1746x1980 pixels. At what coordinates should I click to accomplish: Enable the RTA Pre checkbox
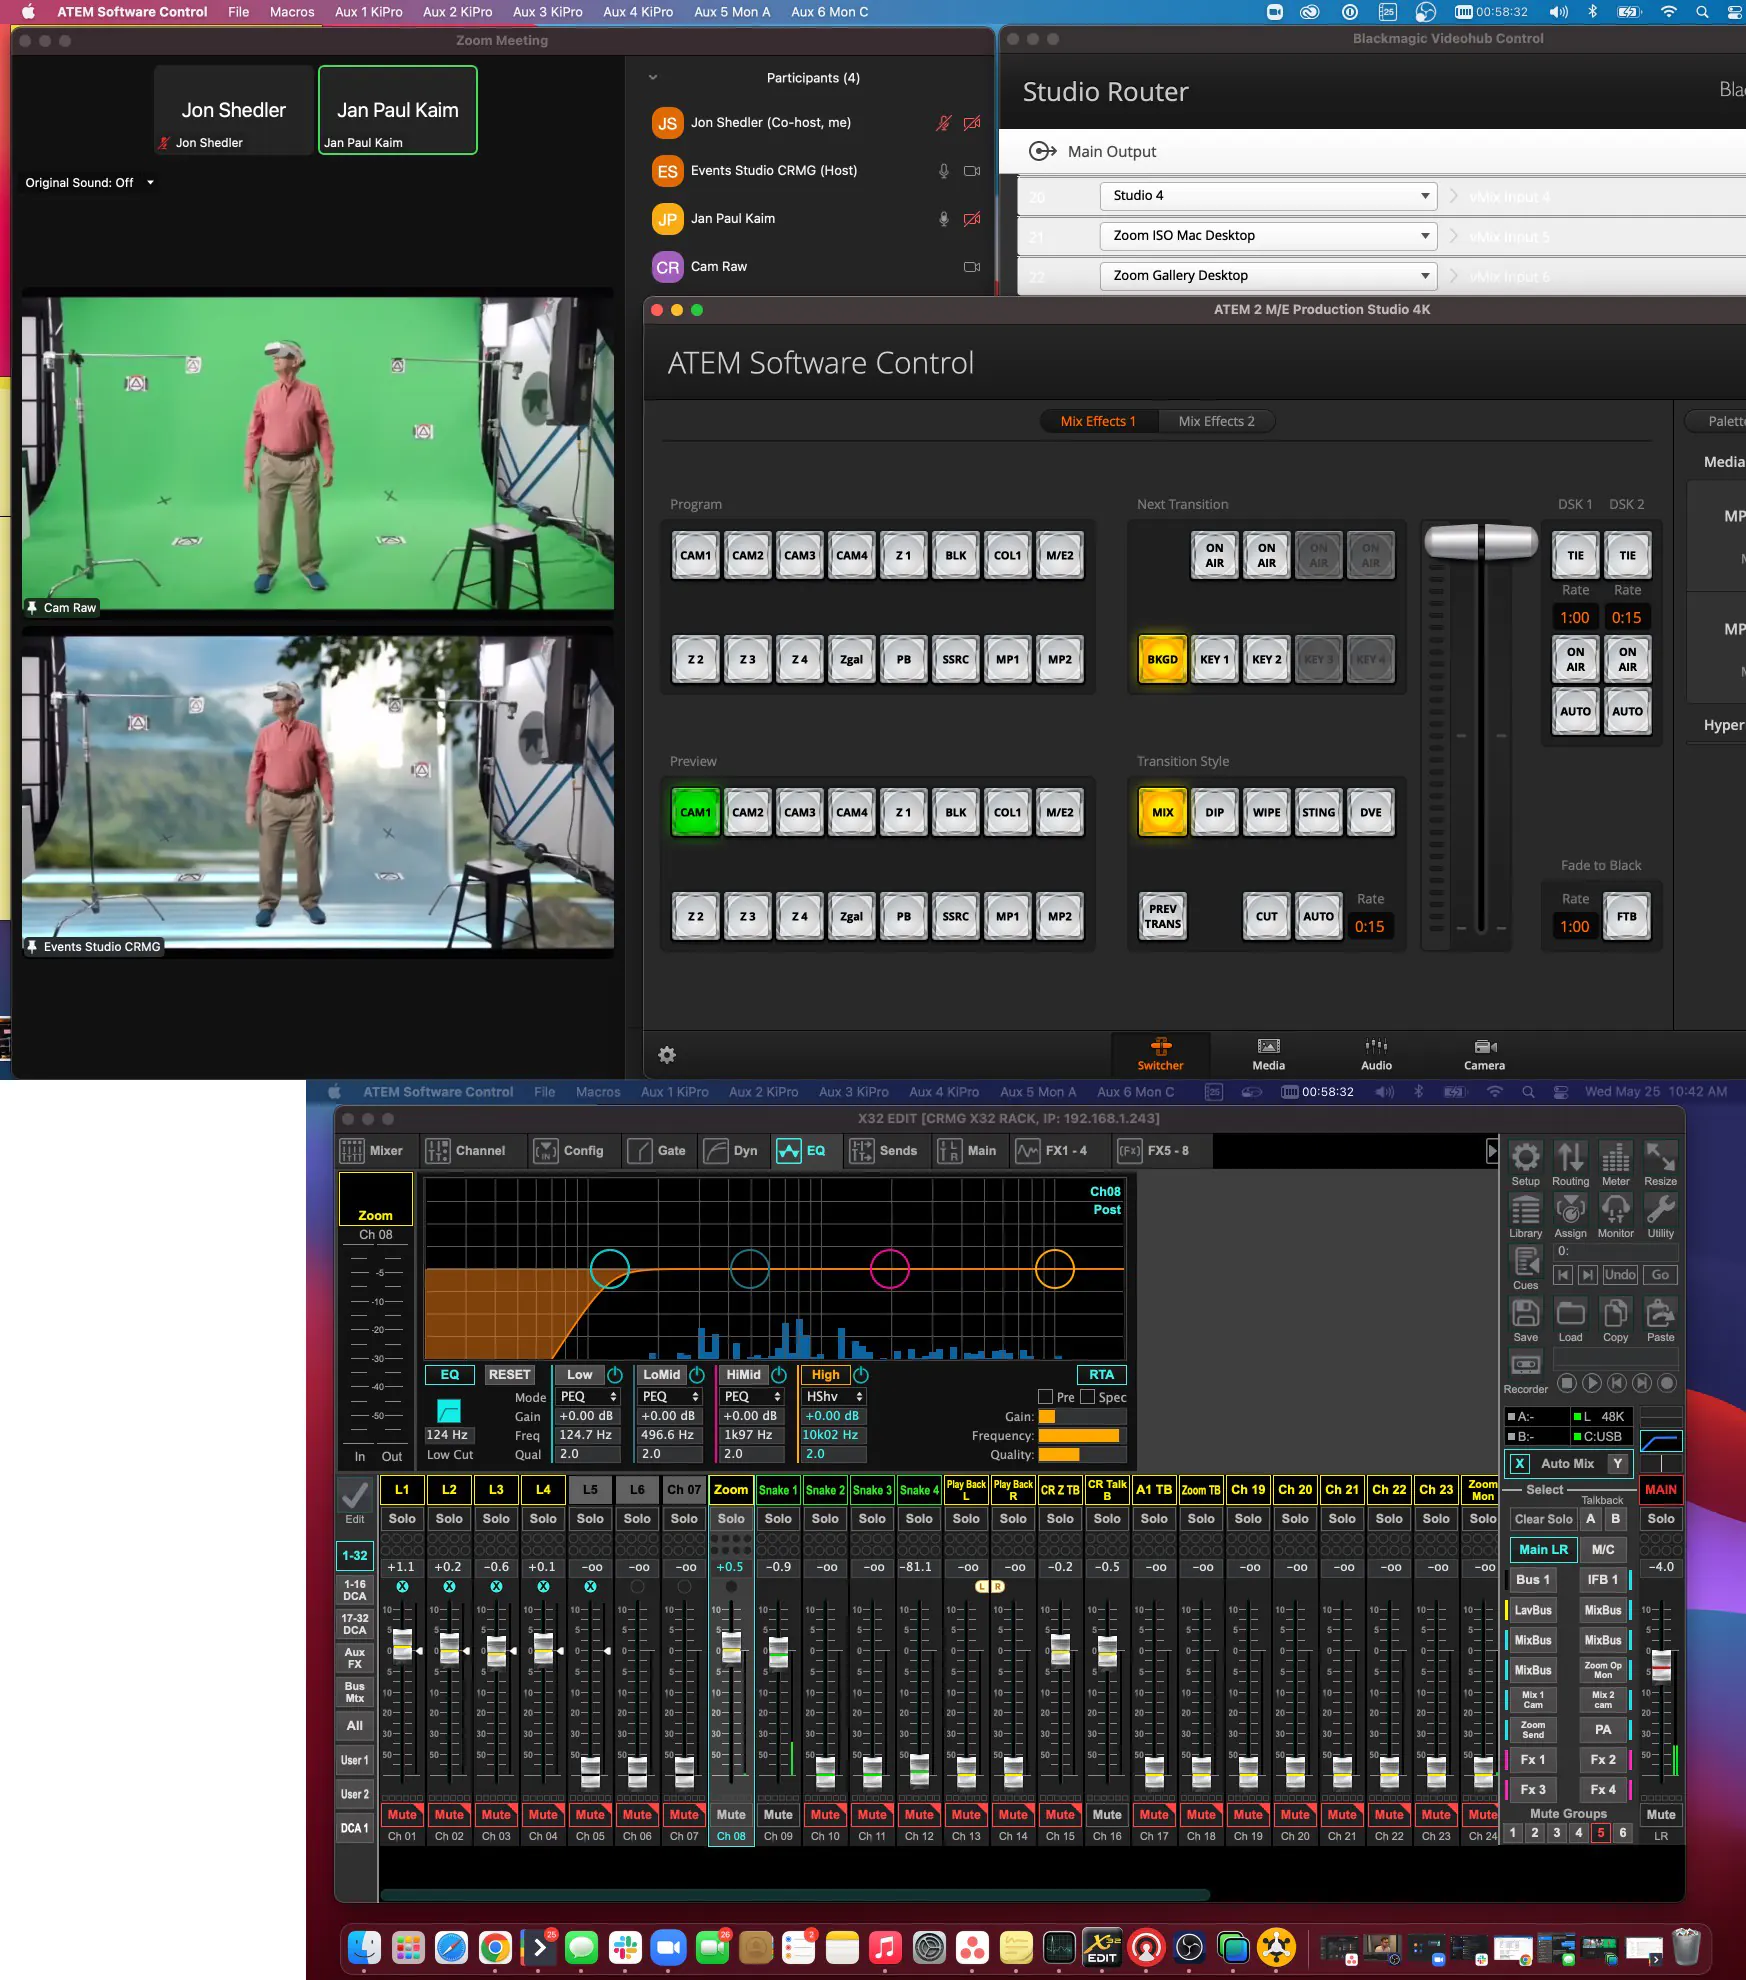click(1046, 1397)
